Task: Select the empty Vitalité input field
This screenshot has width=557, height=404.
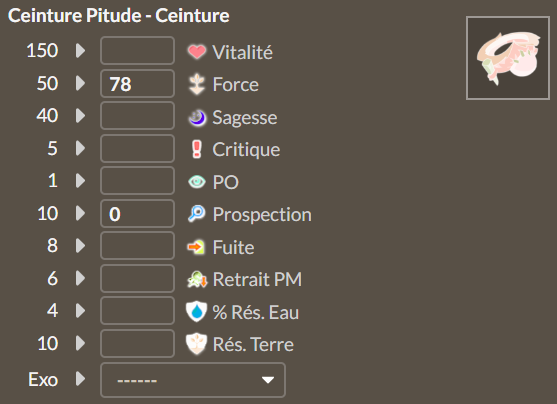Action: click(137, 50)
